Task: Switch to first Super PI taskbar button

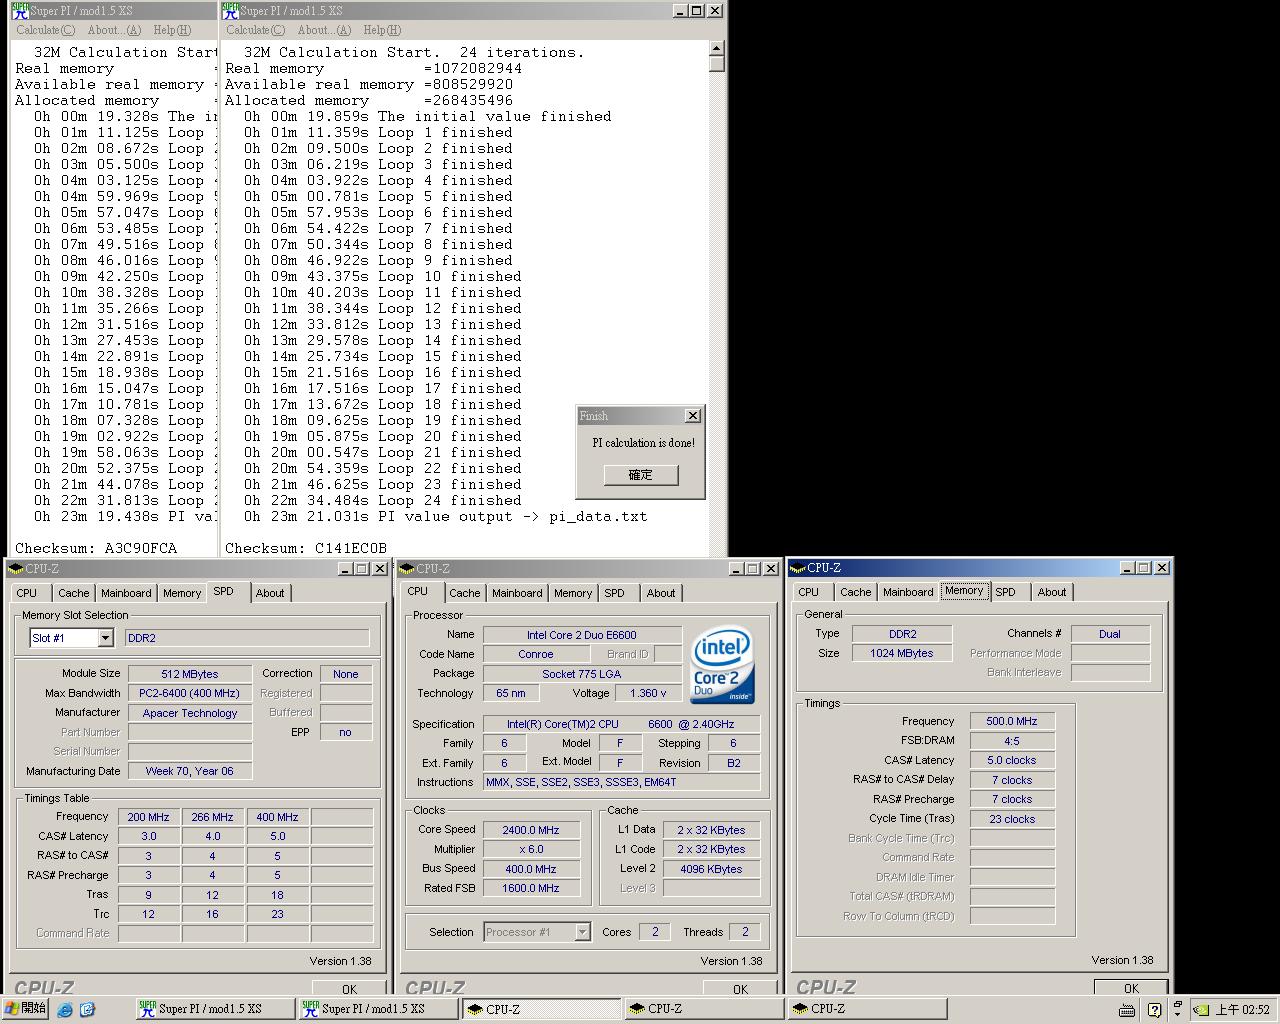Action: 215,1009
